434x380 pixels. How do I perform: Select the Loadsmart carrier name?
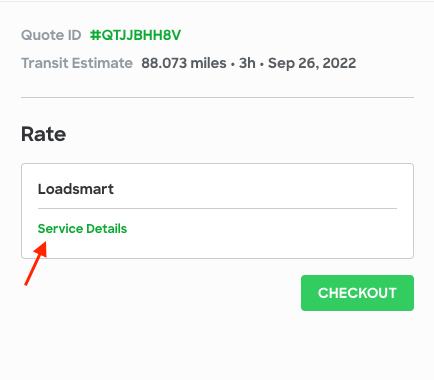click(76, 189)
